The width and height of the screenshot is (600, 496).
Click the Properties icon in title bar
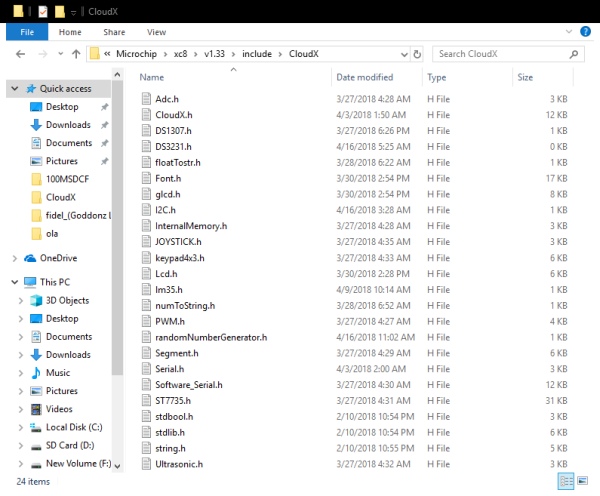[43, 11]
